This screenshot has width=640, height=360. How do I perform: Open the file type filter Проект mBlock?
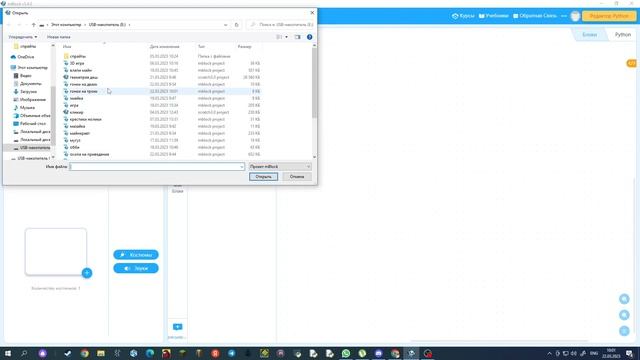tap(280, 167)
